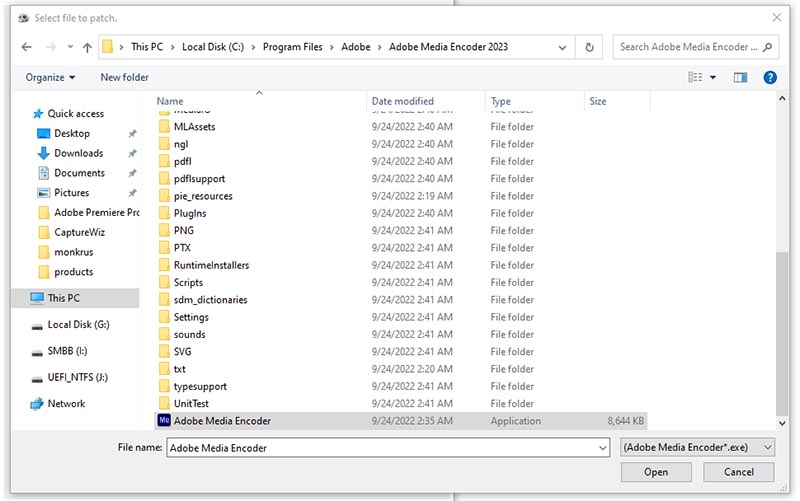
Task: Click Program Files breadcrumb
Action: coord(292,47)
